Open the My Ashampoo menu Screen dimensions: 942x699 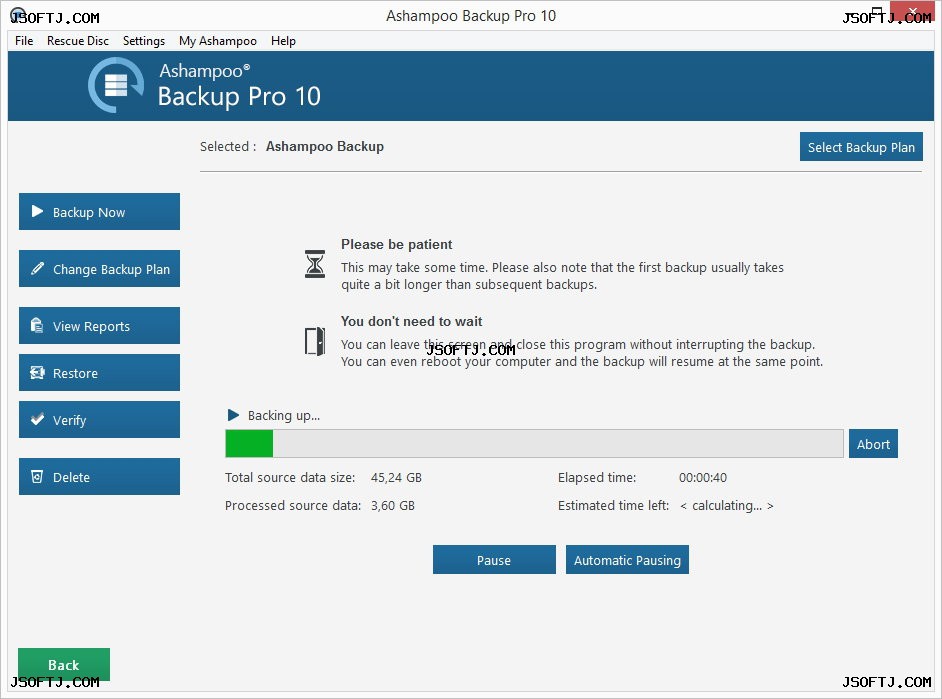coord(217,41)
